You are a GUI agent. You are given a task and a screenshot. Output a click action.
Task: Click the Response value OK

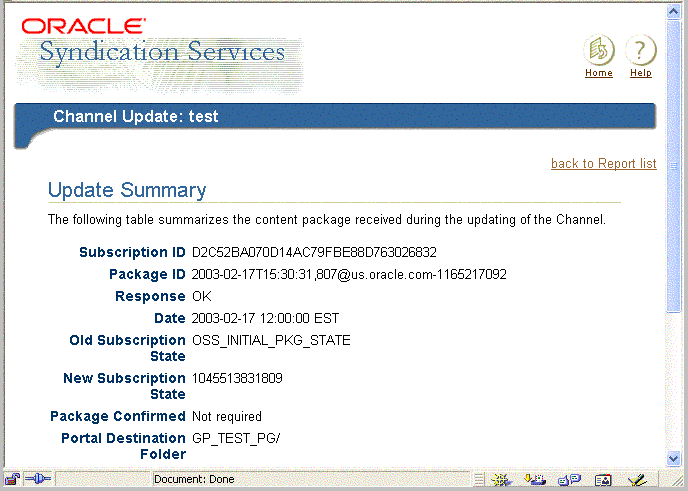tap(202, 296)
